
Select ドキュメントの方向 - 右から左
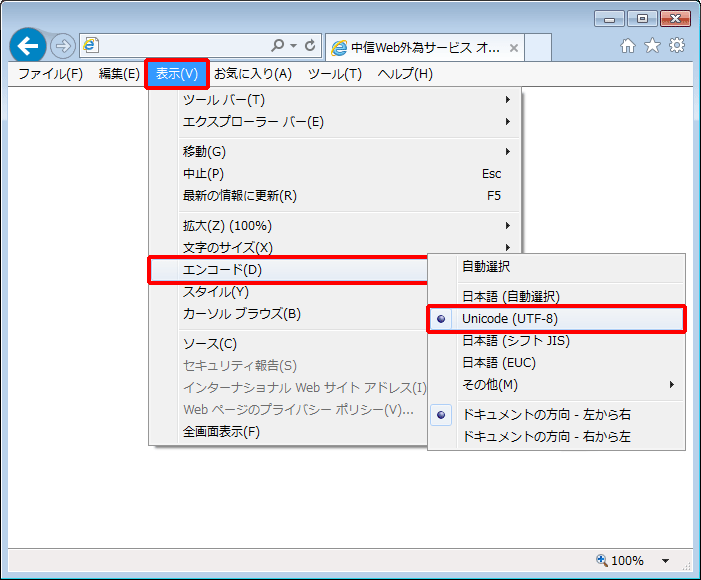(x=557, y=436)
